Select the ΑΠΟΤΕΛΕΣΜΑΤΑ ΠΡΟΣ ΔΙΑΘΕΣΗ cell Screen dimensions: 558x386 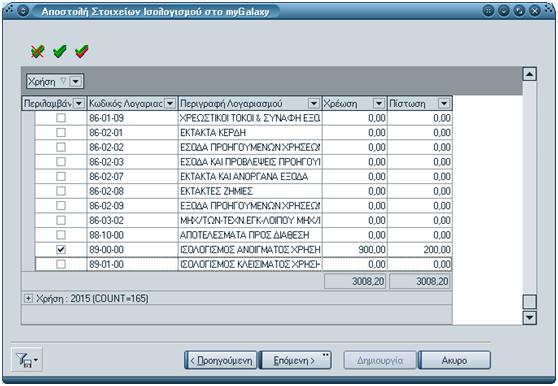coord(250,235)
